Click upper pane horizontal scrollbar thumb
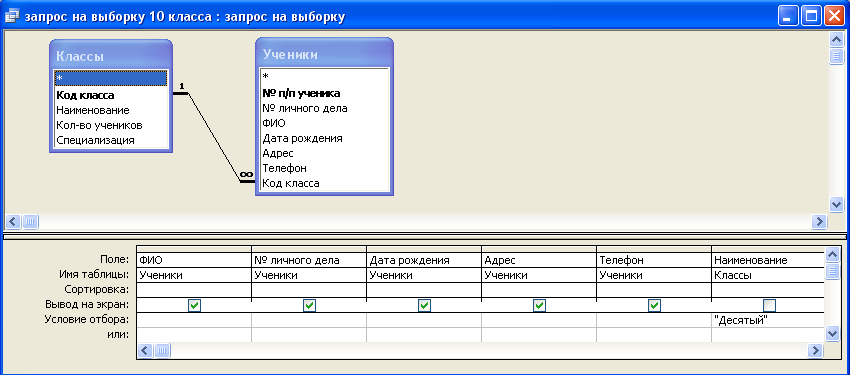 [30, 221]
